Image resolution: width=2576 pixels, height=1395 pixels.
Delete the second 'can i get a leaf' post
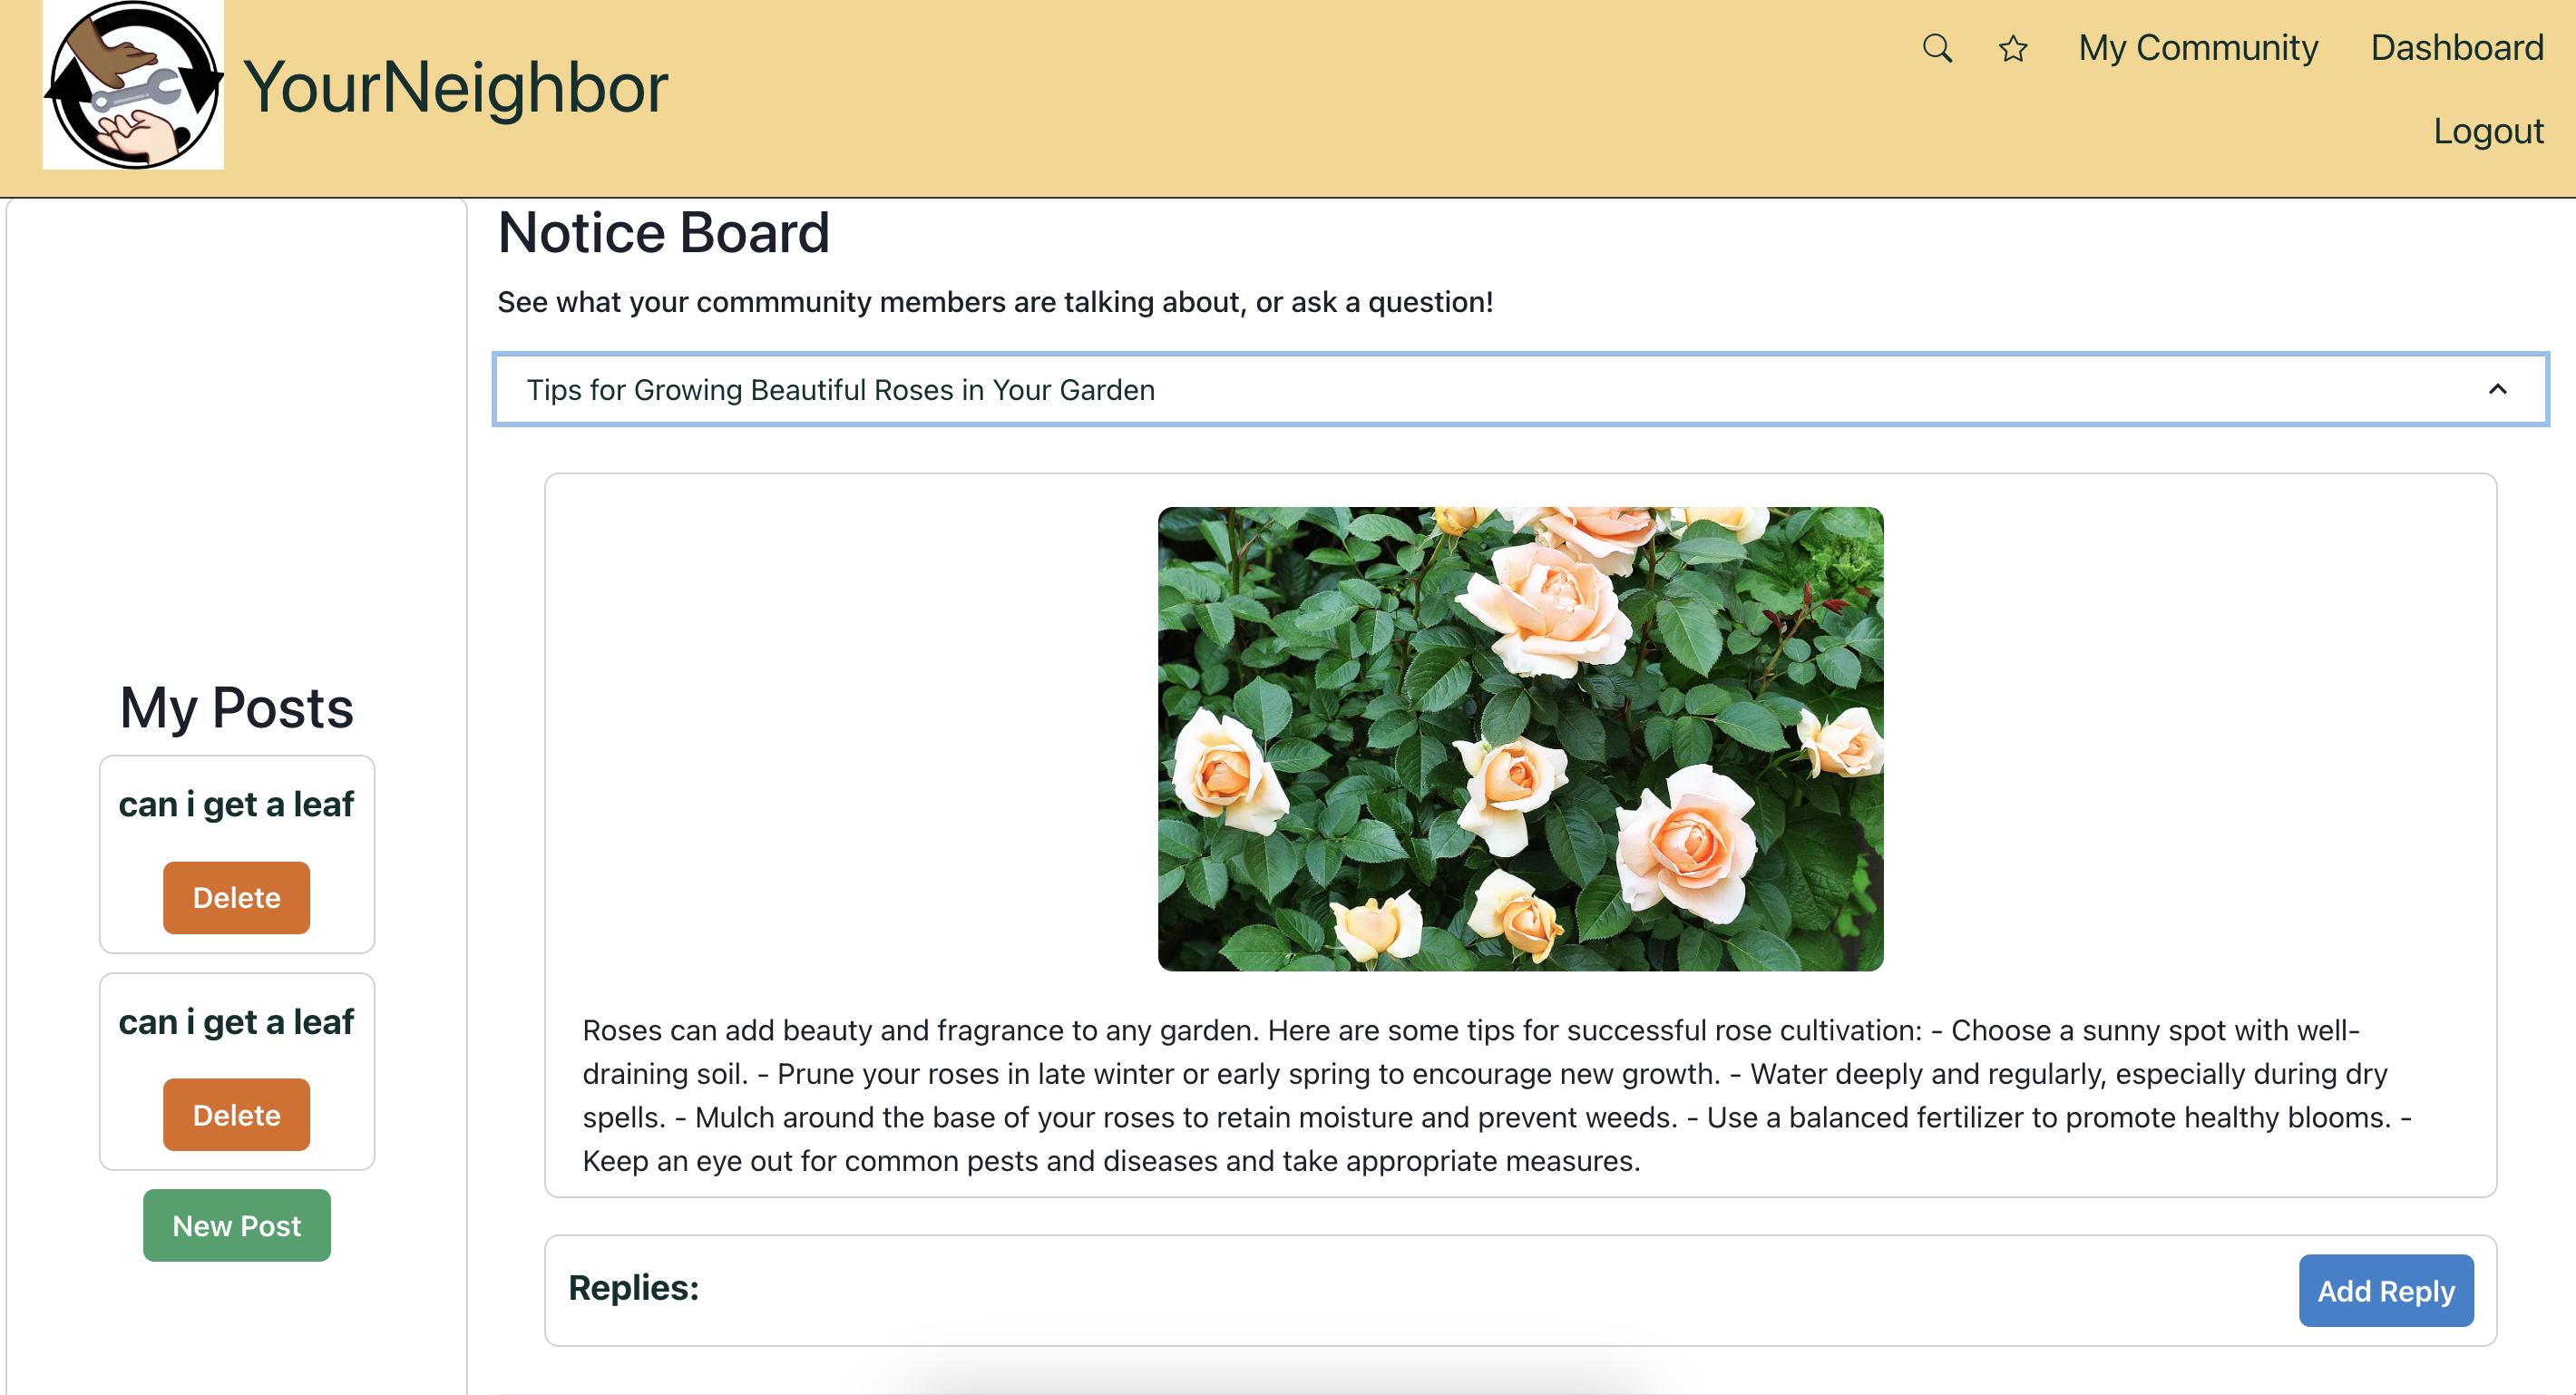coord(236,1114)
